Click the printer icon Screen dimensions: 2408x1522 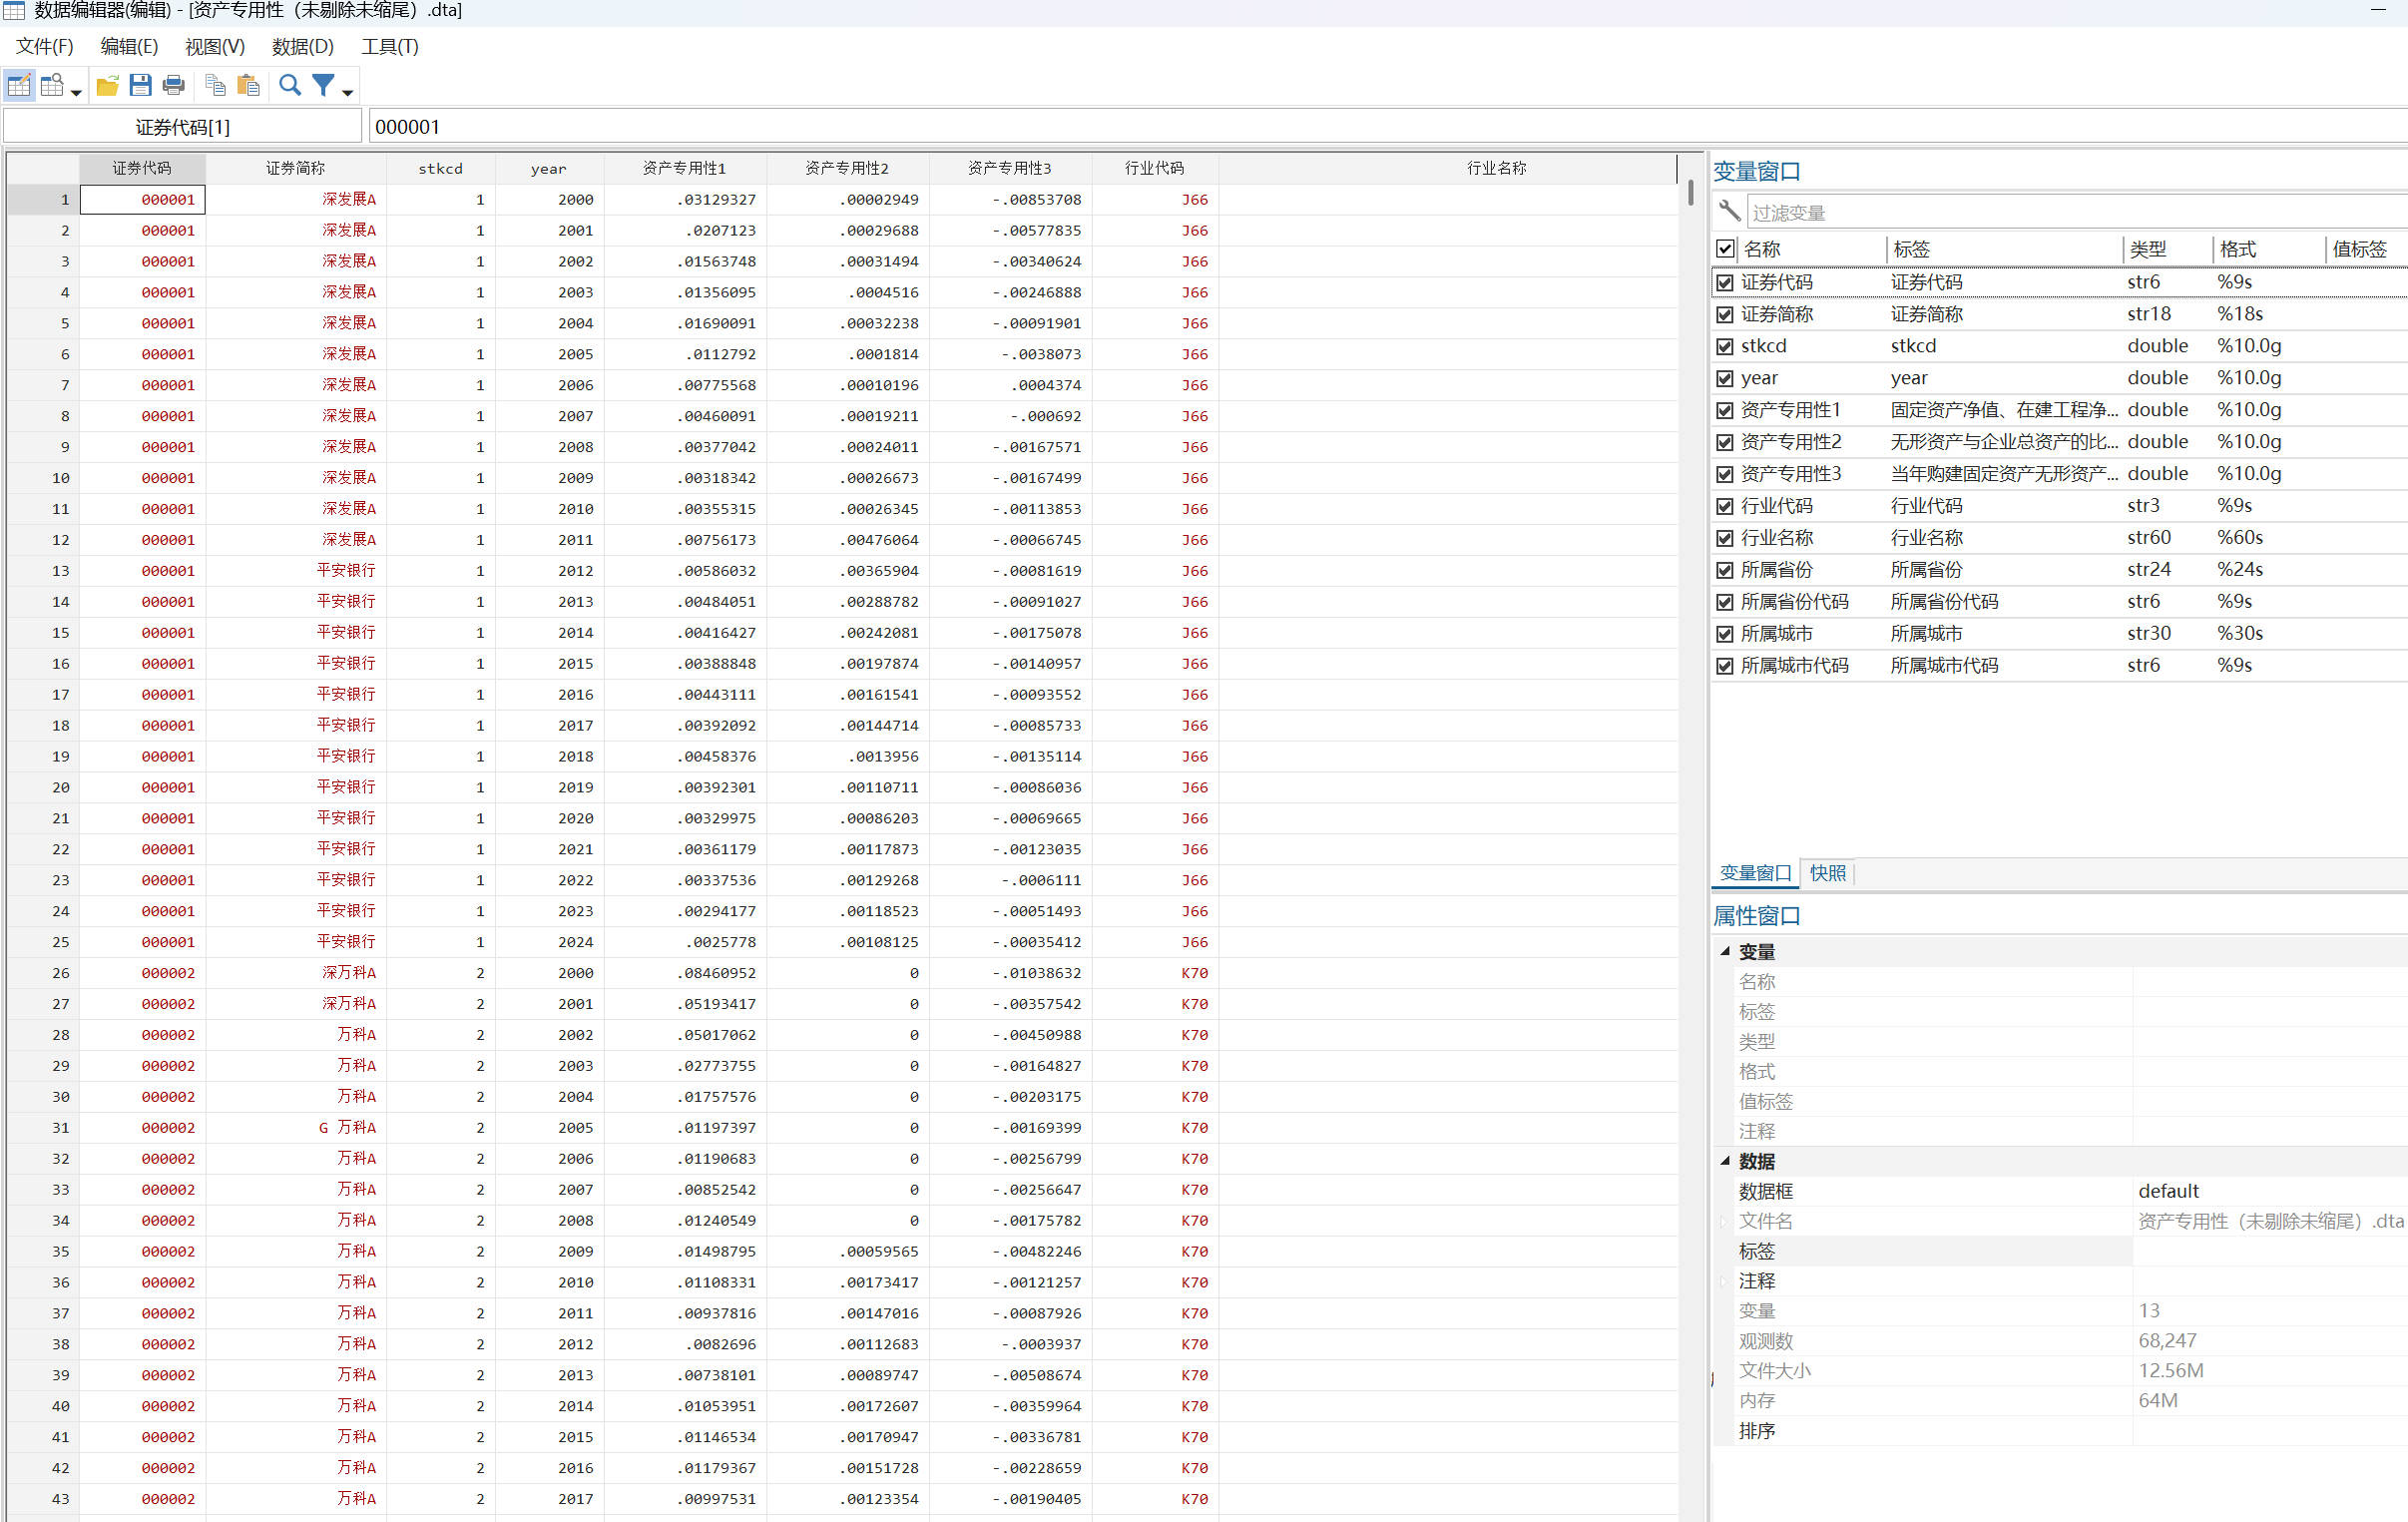tap(173, 86)
